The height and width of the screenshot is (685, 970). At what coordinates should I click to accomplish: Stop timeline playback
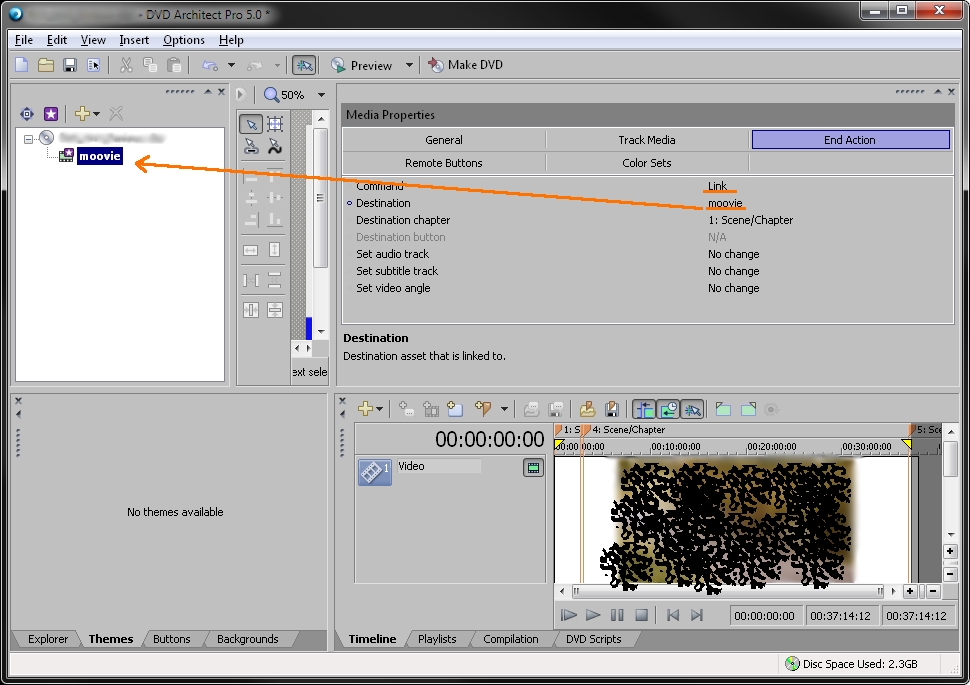coord(642,615)
